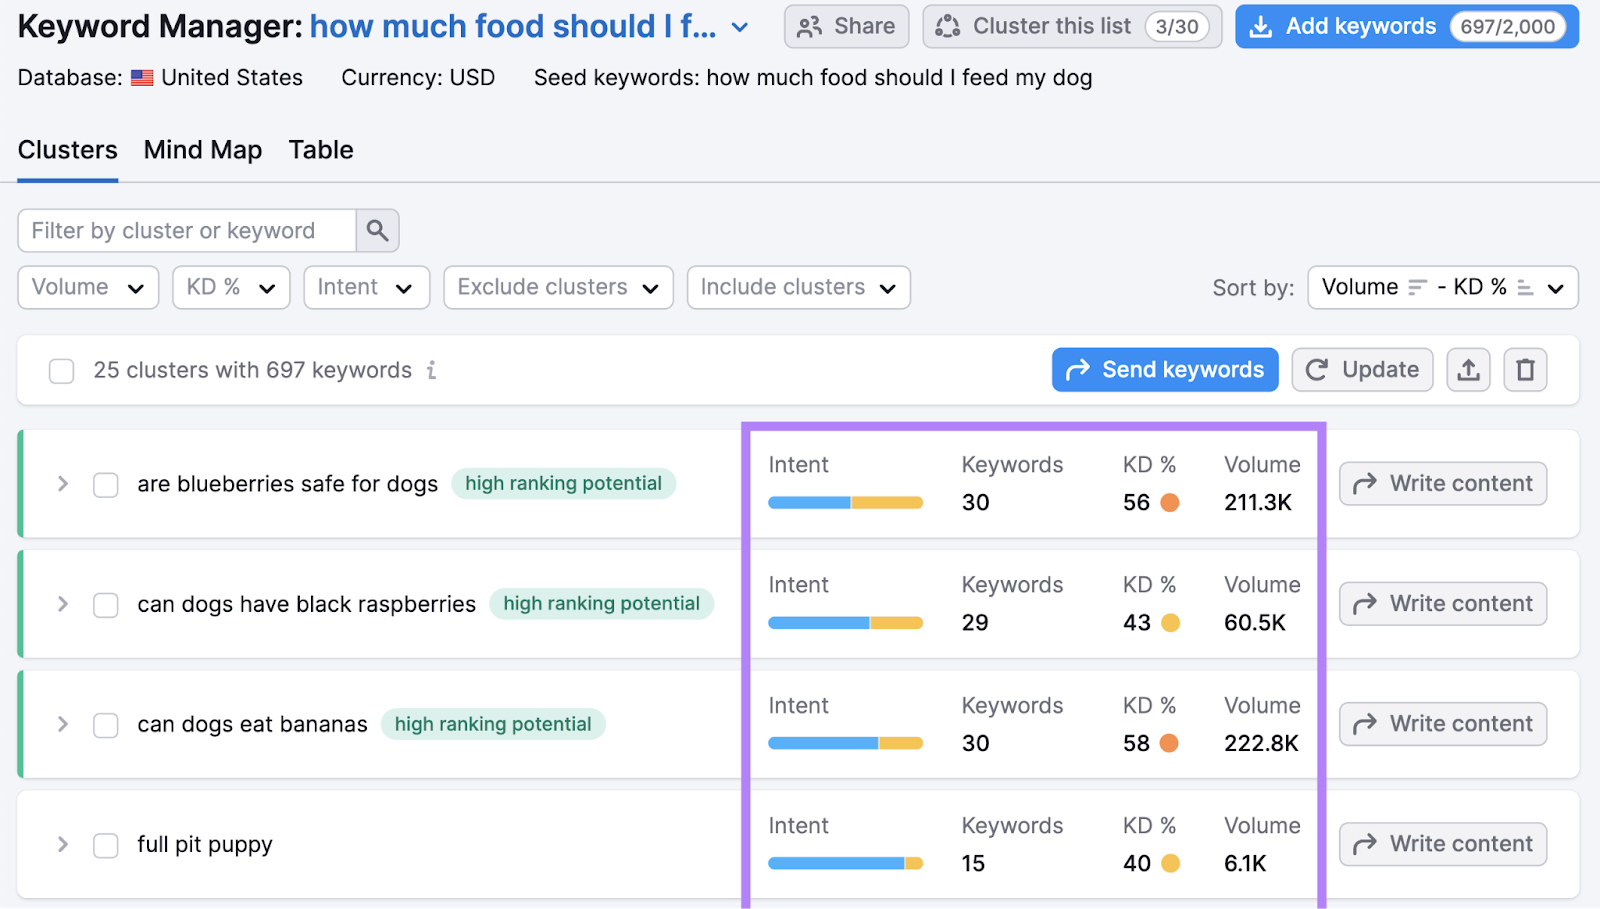Check the can dogs eat bananas cluster
Screen dimensions: 1600x909
(x=106, y=725)
